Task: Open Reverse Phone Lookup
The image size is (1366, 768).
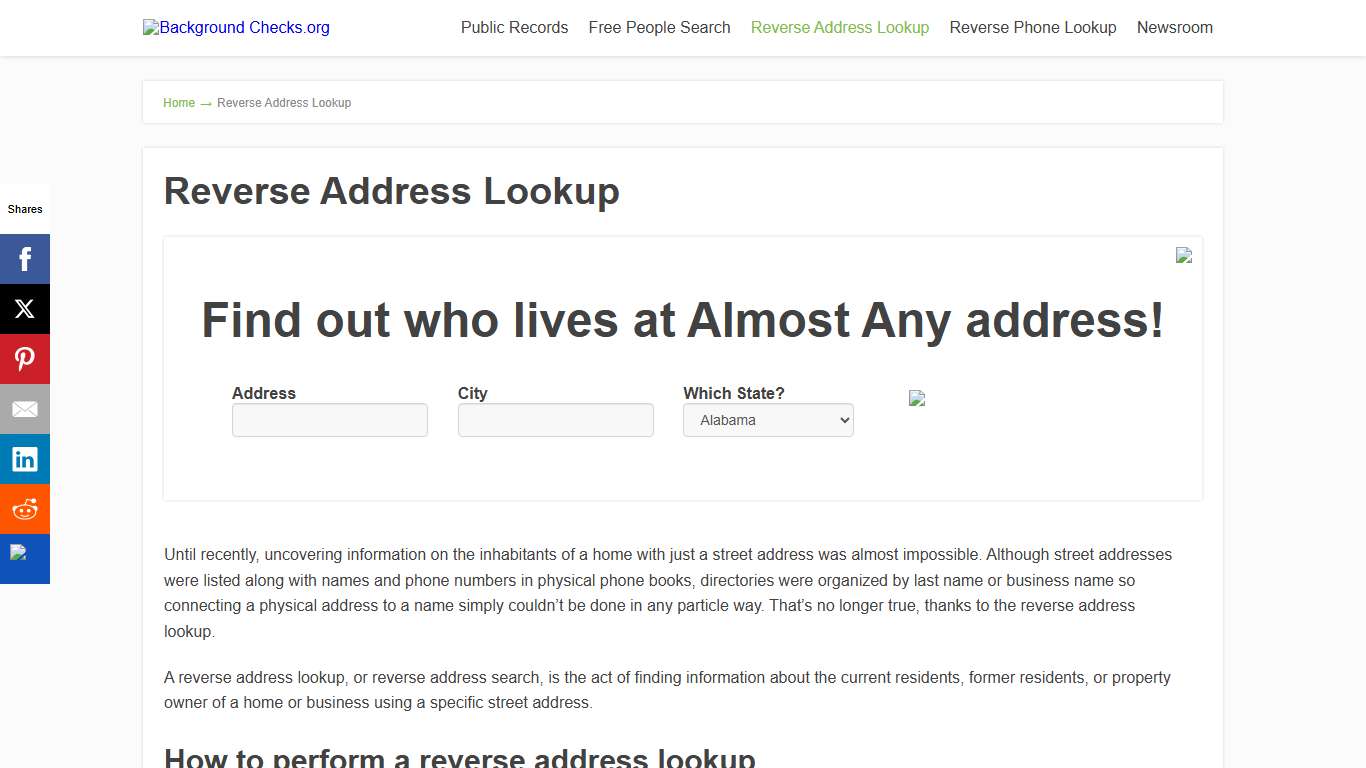Action: [1032, 27]
